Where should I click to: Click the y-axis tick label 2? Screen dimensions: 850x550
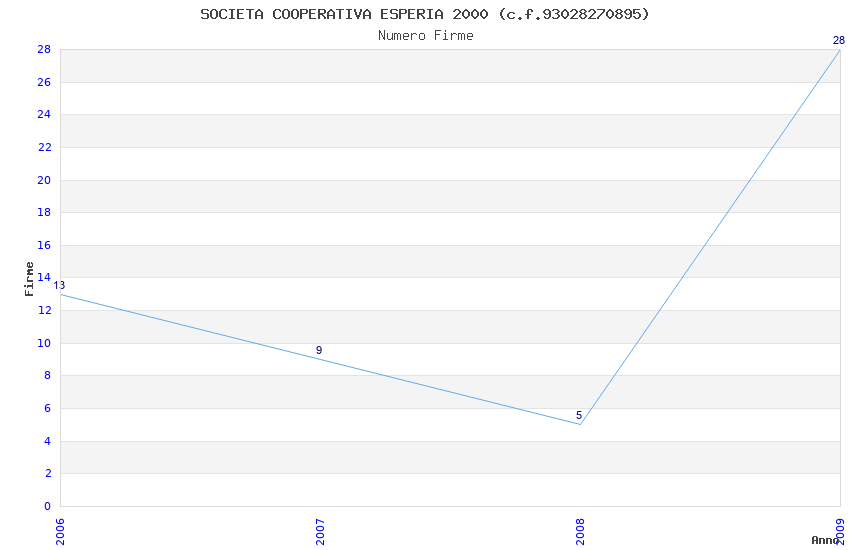48,474
